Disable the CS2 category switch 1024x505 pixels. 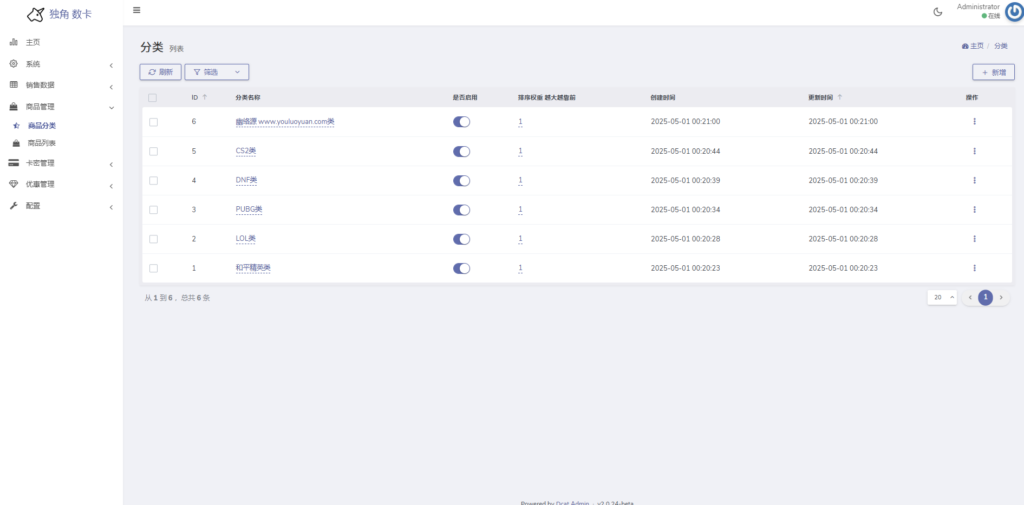pyautogui.click(x=462, y=152)
